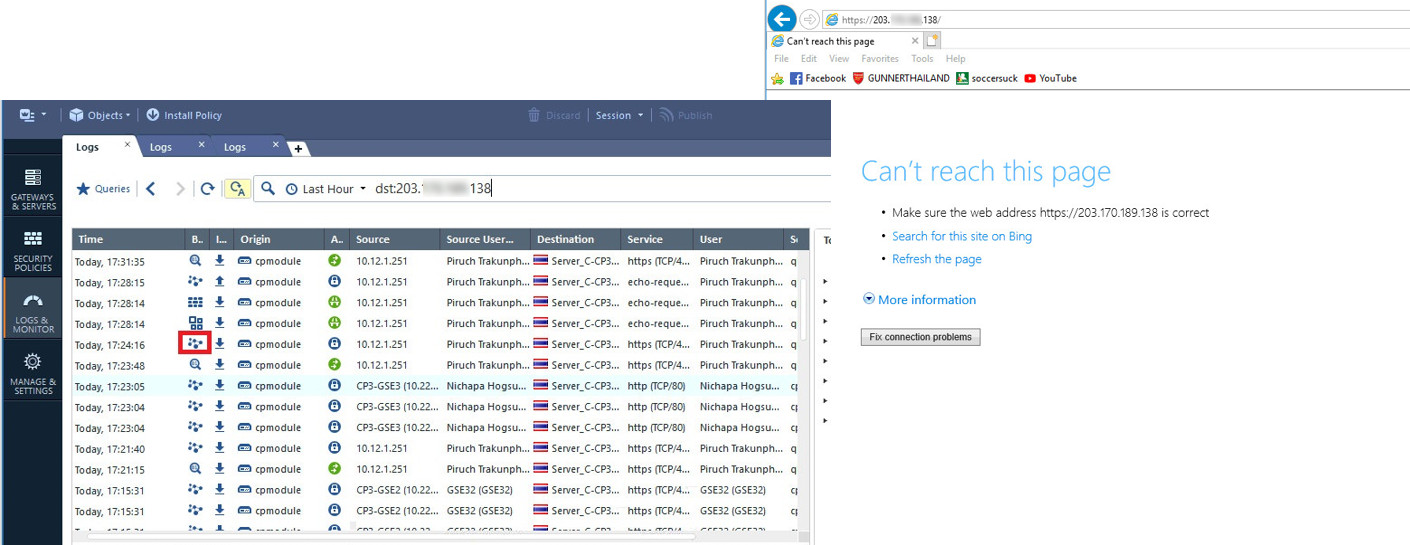Click the search magnifier icon in query bar
Screen dimensions: 1410x545
click(268, 188)
